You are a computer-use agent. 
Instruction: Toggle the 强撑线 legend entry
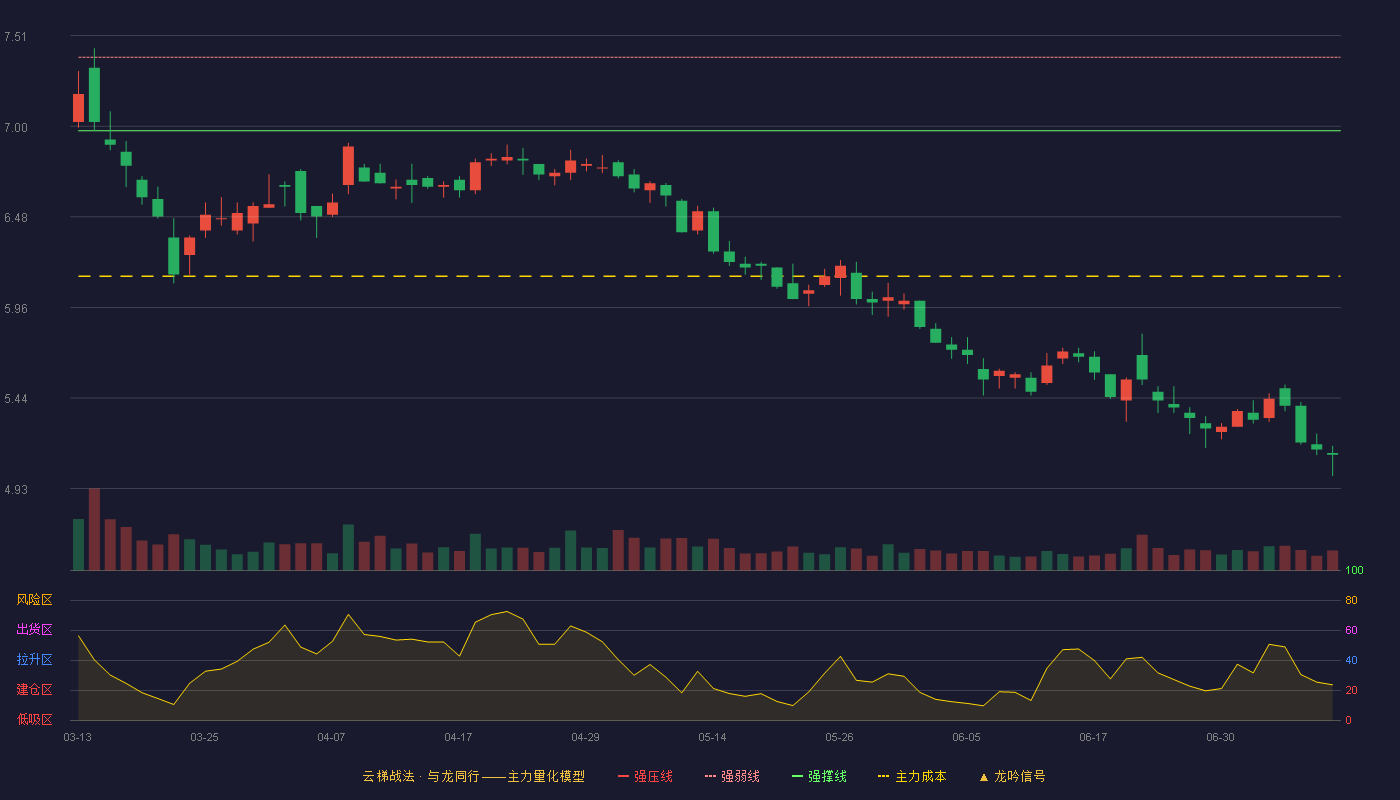819,776
